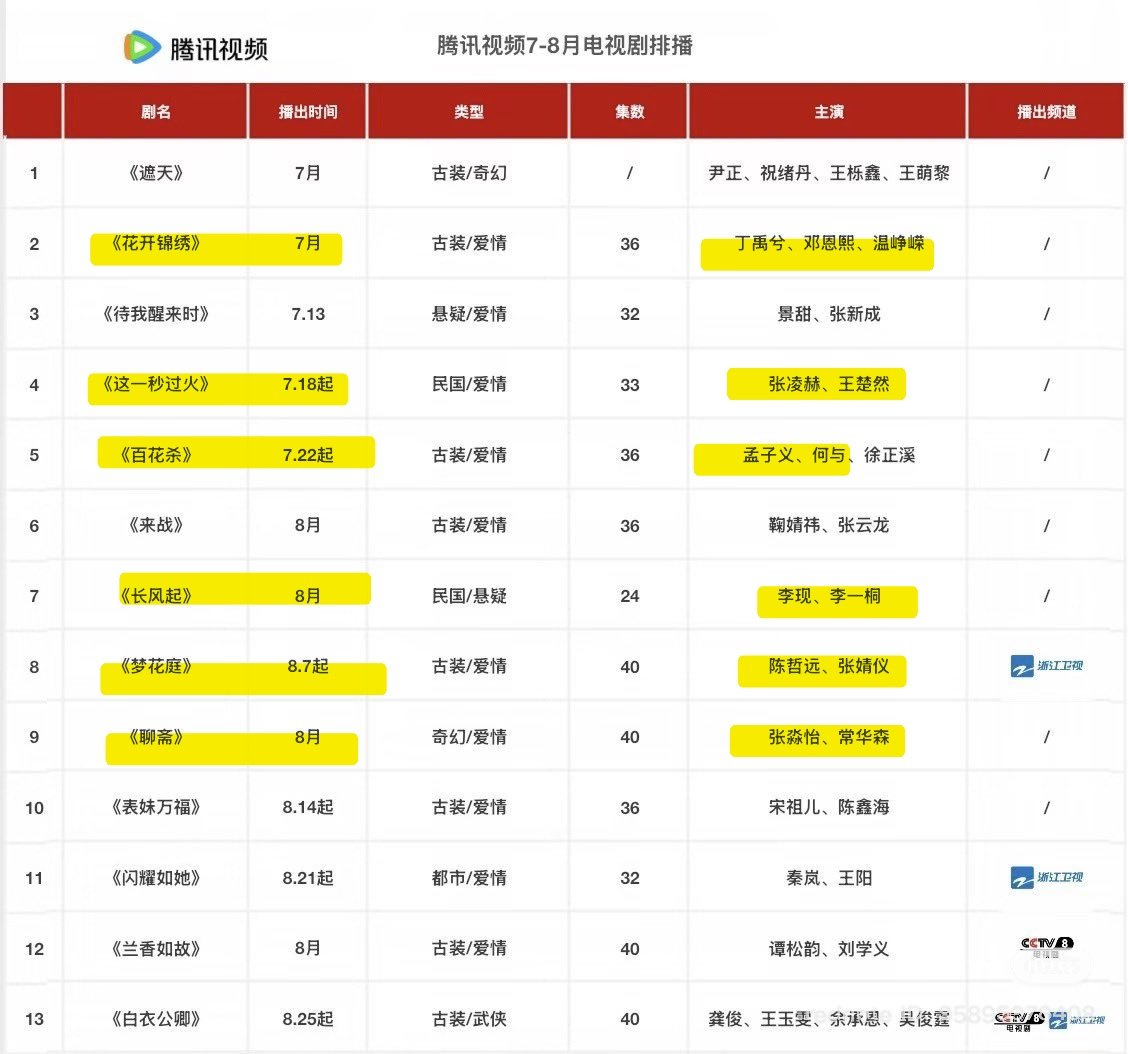Click the 集数 column header
This screenshot has width=1128, height=1054.
(x=629, y=112)
